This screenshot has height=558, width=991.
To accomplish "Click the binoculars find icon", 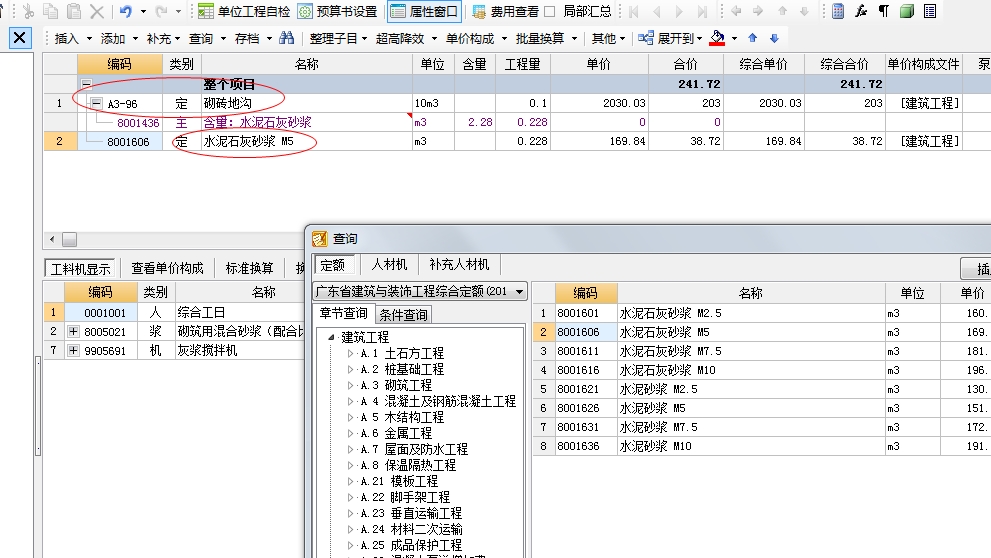I will tap(286, 38).
